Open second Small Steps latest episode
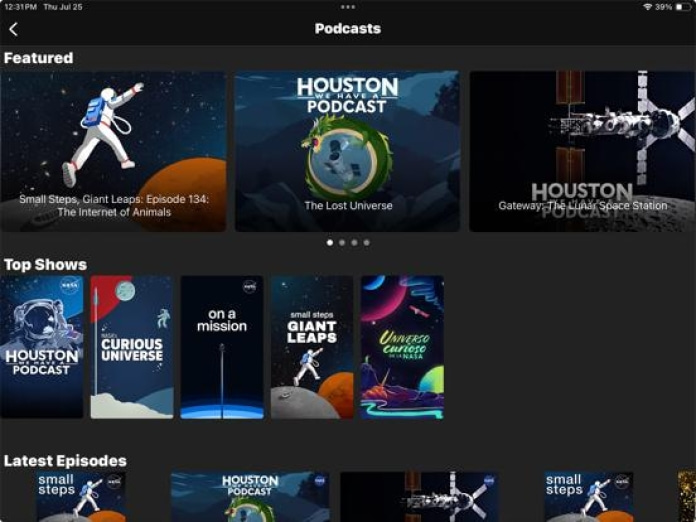Image resolution: width=696 pixels, height=522 pixels. click(589, 497)
